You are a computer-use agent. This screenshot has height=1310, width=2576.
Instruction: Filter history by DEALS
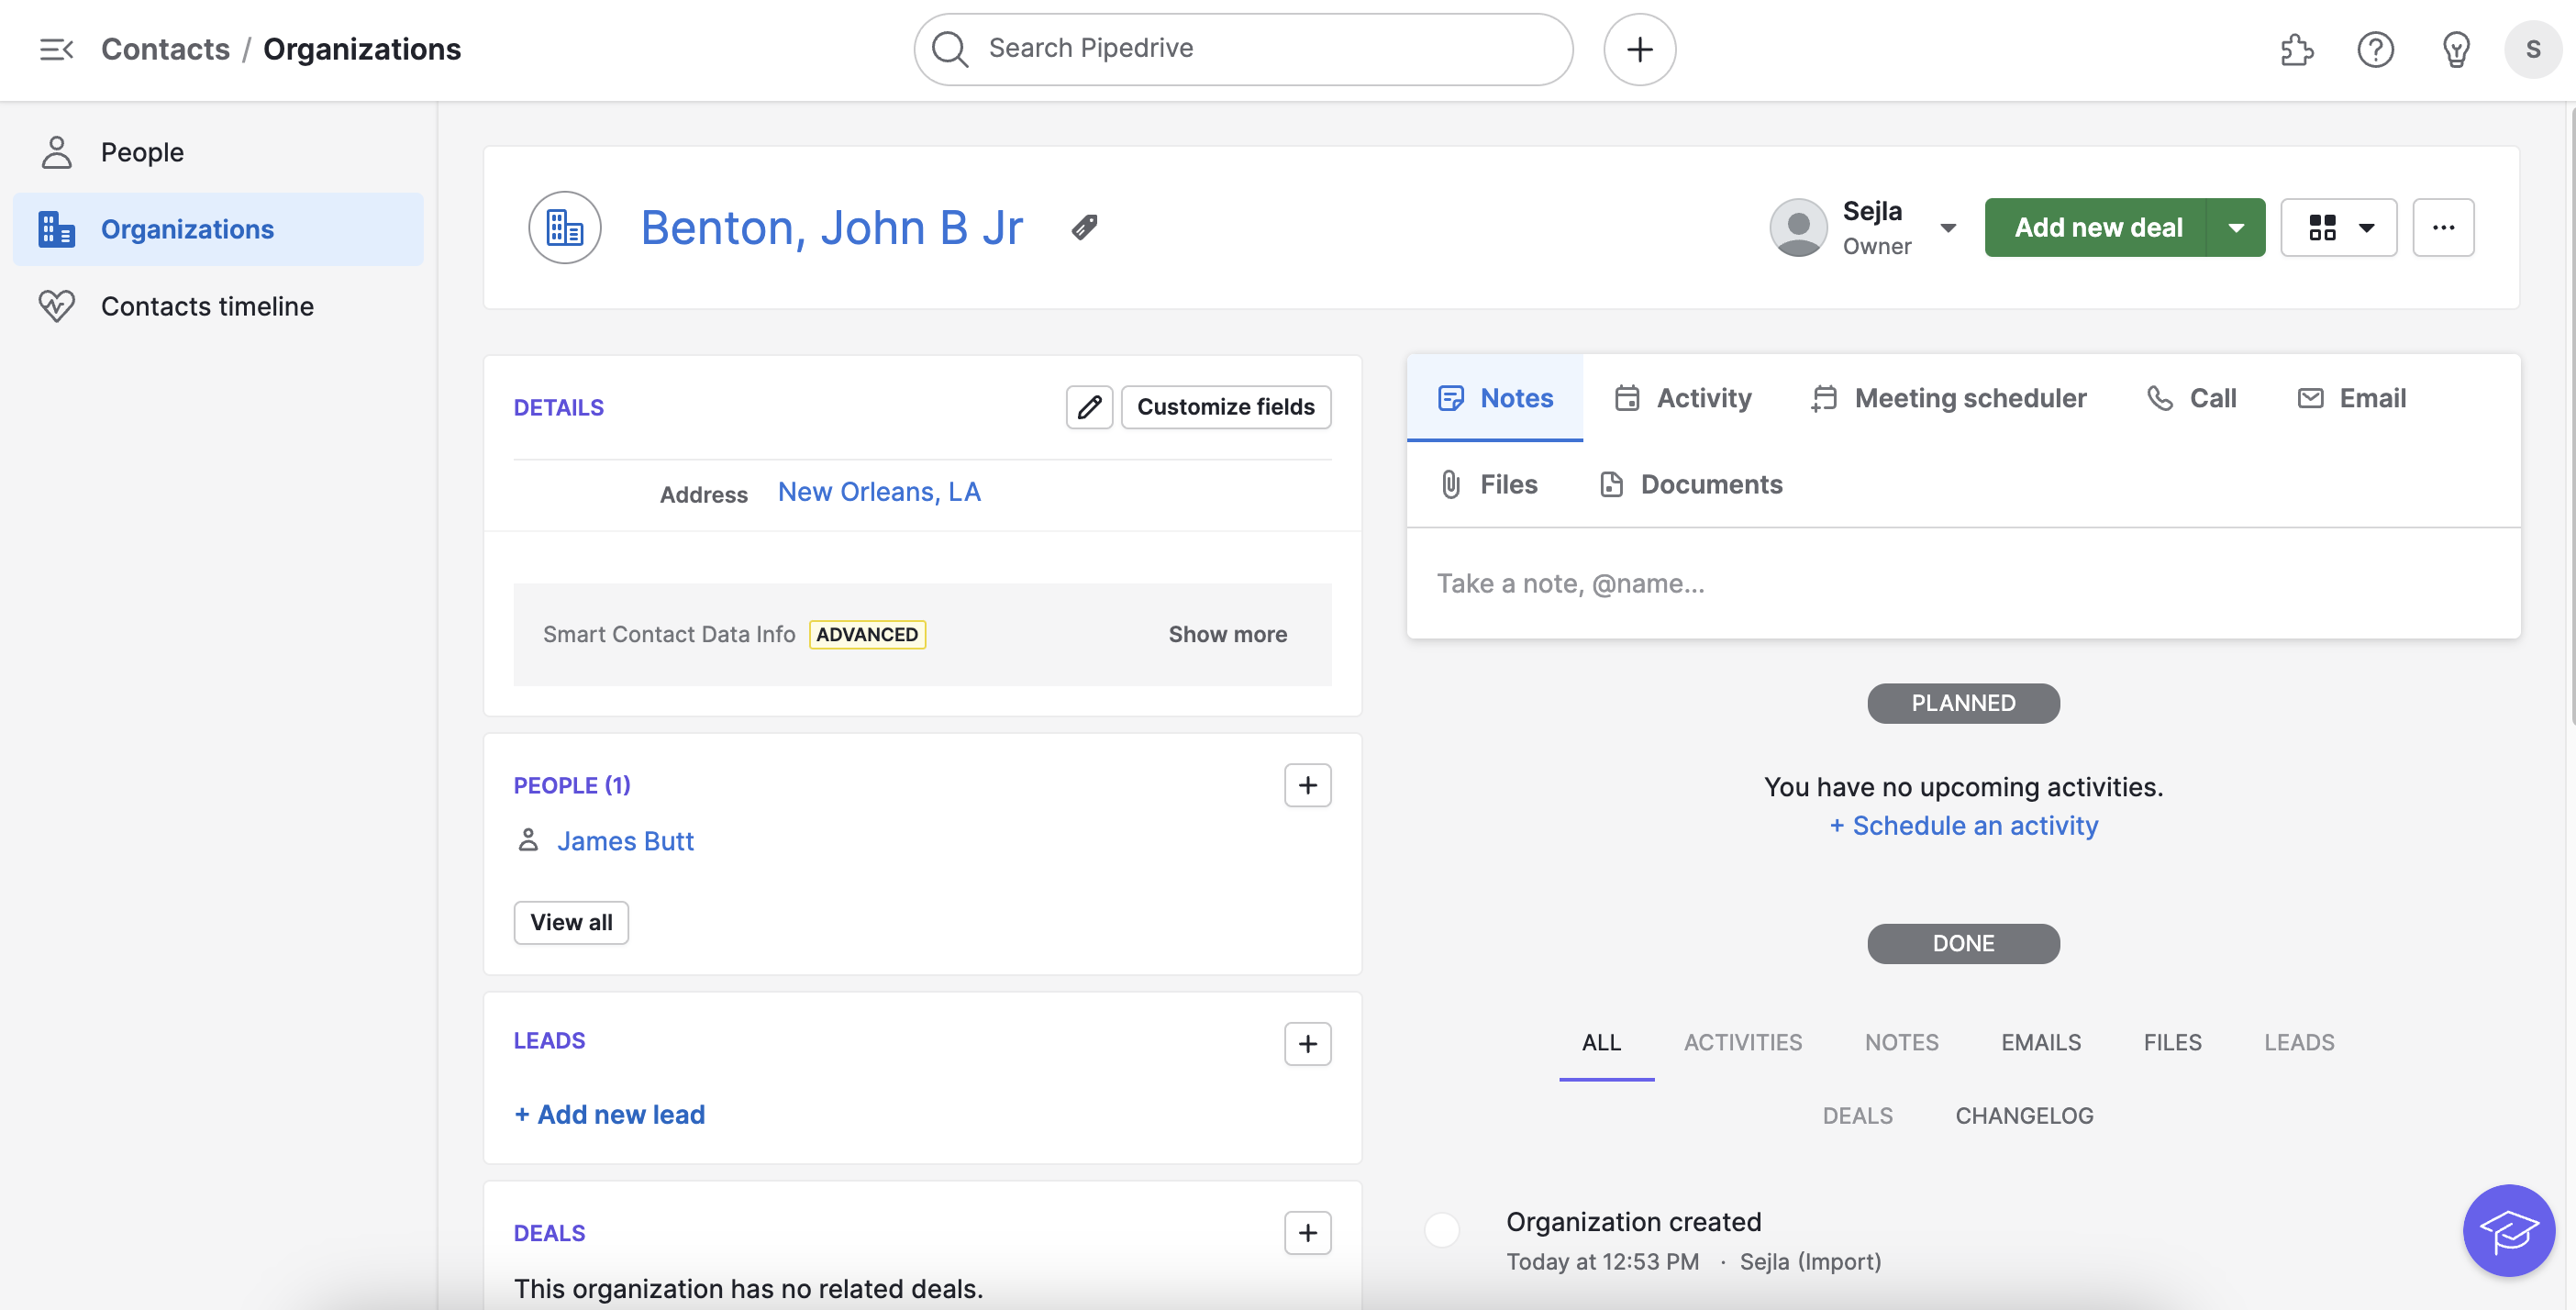tap(1857, 1115)
